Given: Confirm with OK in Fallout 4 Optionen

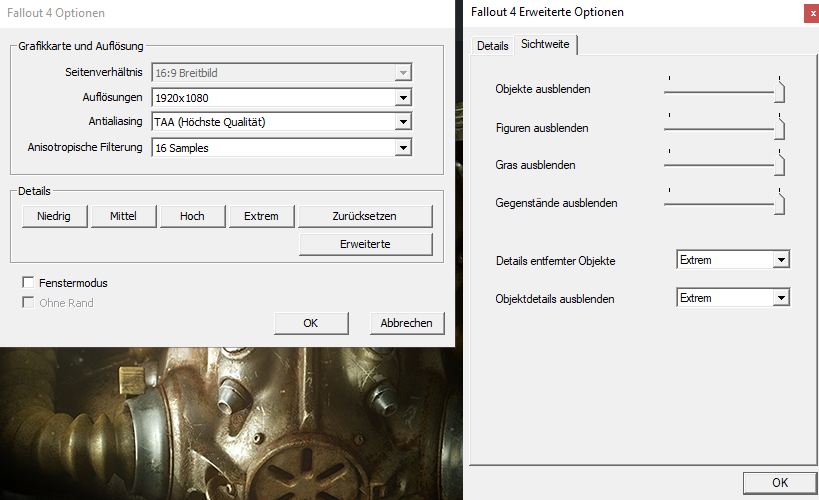Looking at the screenshot, I should (311, 323).
